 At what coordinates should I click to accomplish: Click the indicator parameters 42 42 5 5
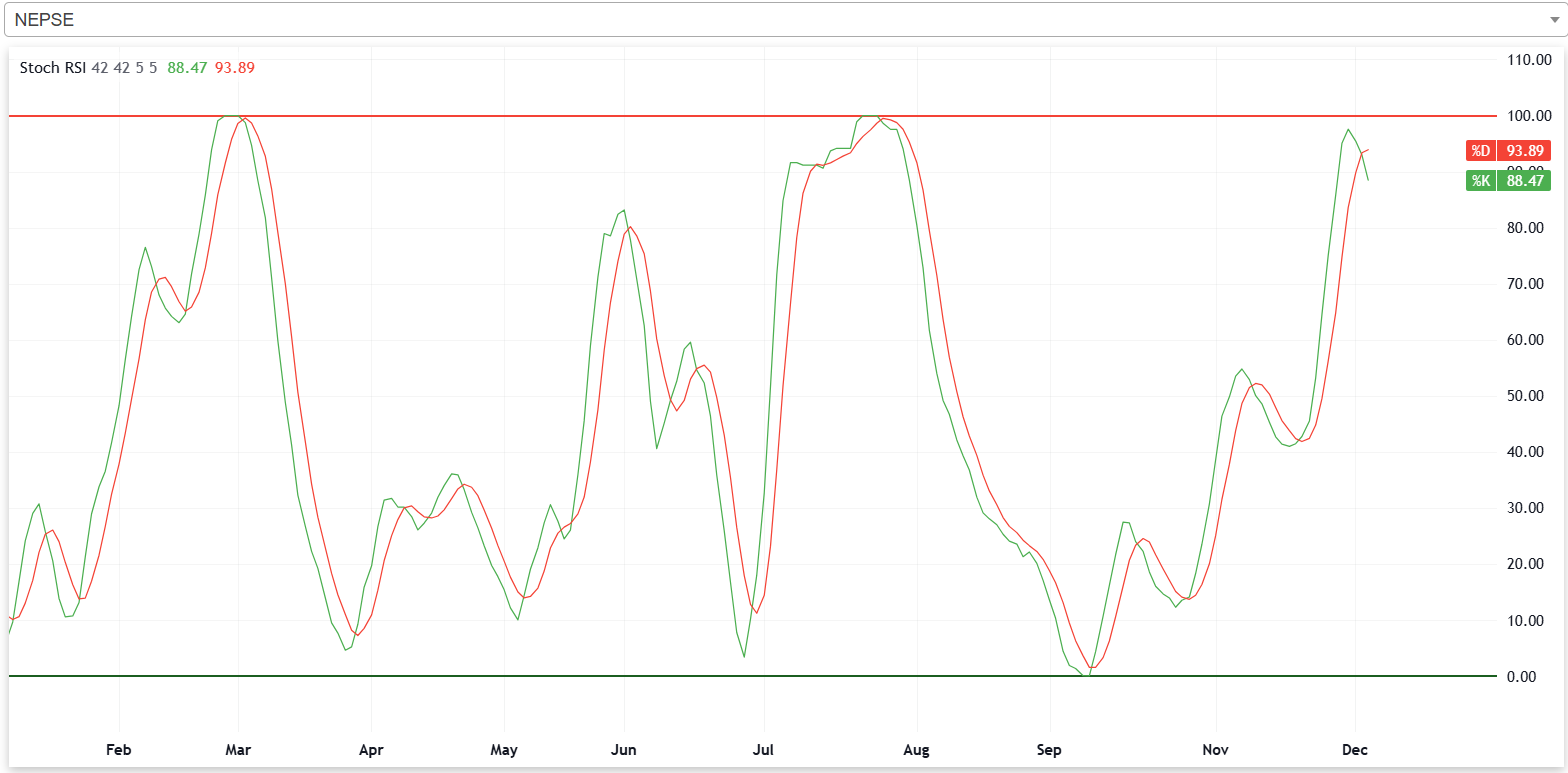coord(124,68)
